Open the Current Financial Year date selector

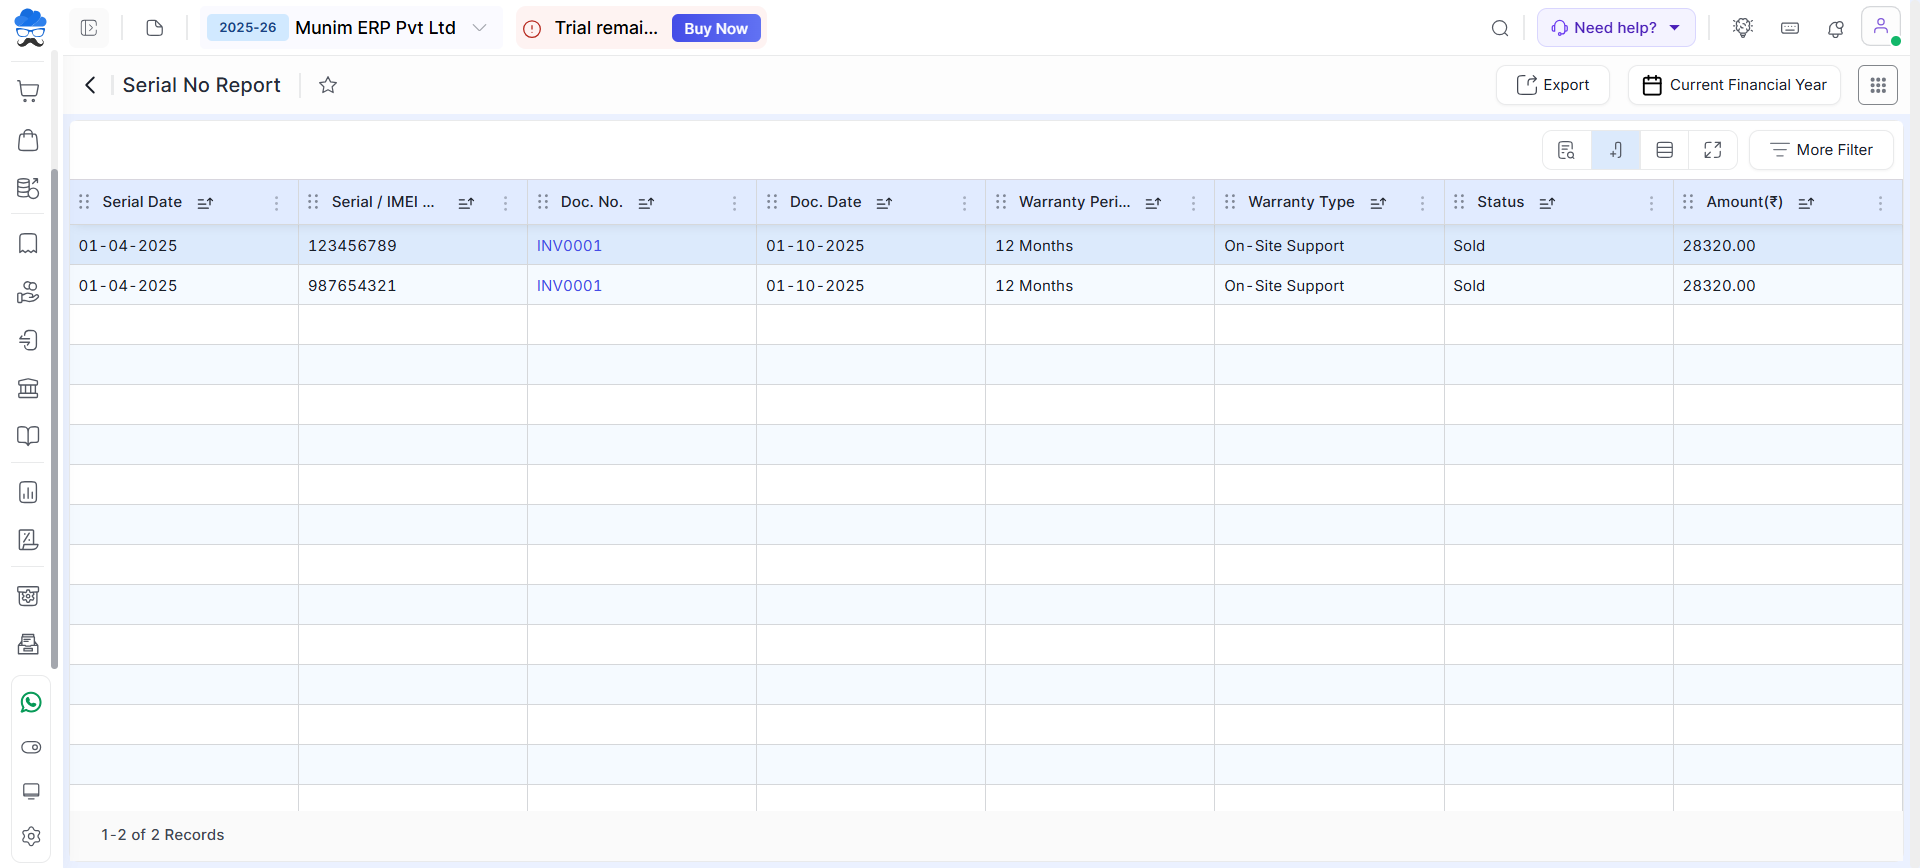point(1734,85)
